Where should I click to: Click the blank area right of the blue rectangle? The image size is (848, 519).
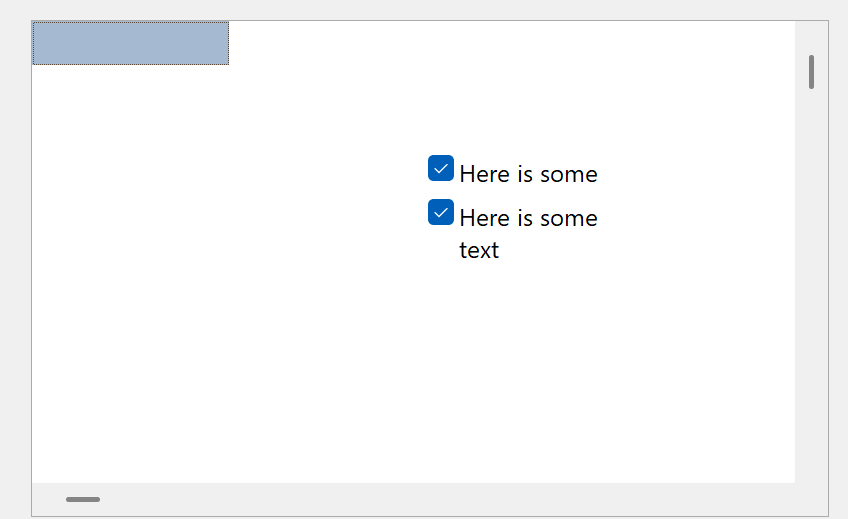(x=500, y=43)
